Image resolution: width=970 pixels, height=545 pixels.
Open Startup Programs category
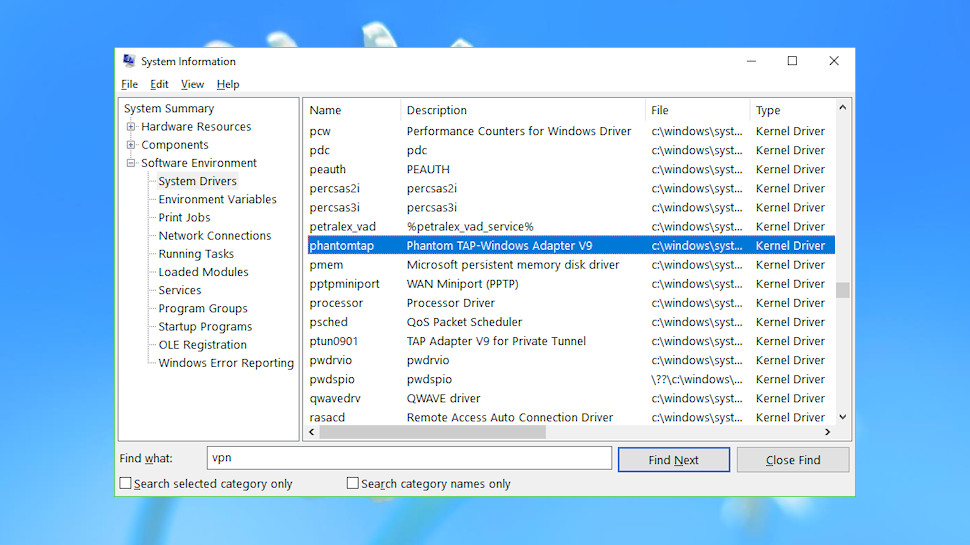[x=205, y=327]
